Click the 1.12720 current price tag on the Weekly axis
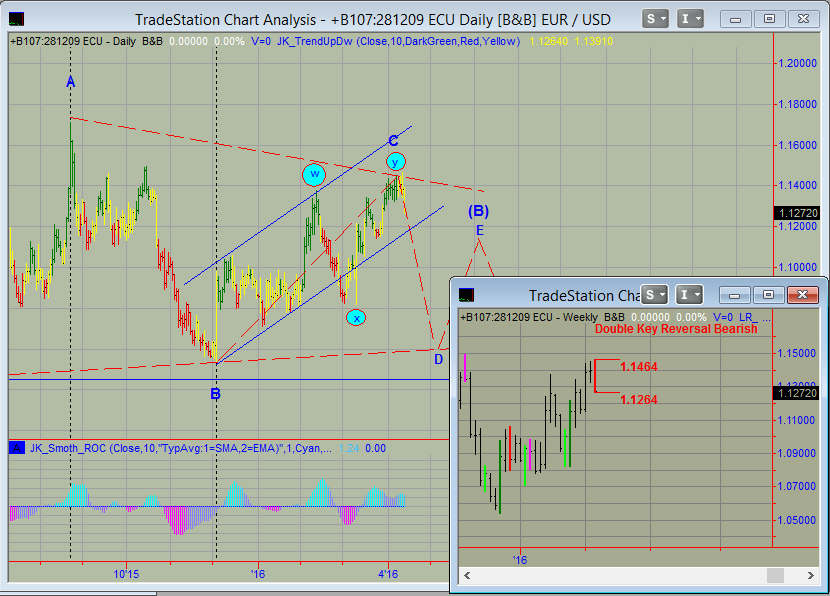This screenshot has height=596, width=830. (x=797, y=393)
